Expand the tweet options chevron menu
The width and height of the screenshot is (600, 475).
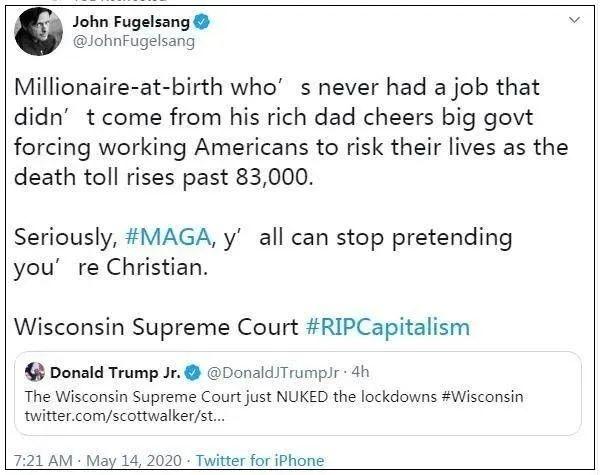point(574,20)
